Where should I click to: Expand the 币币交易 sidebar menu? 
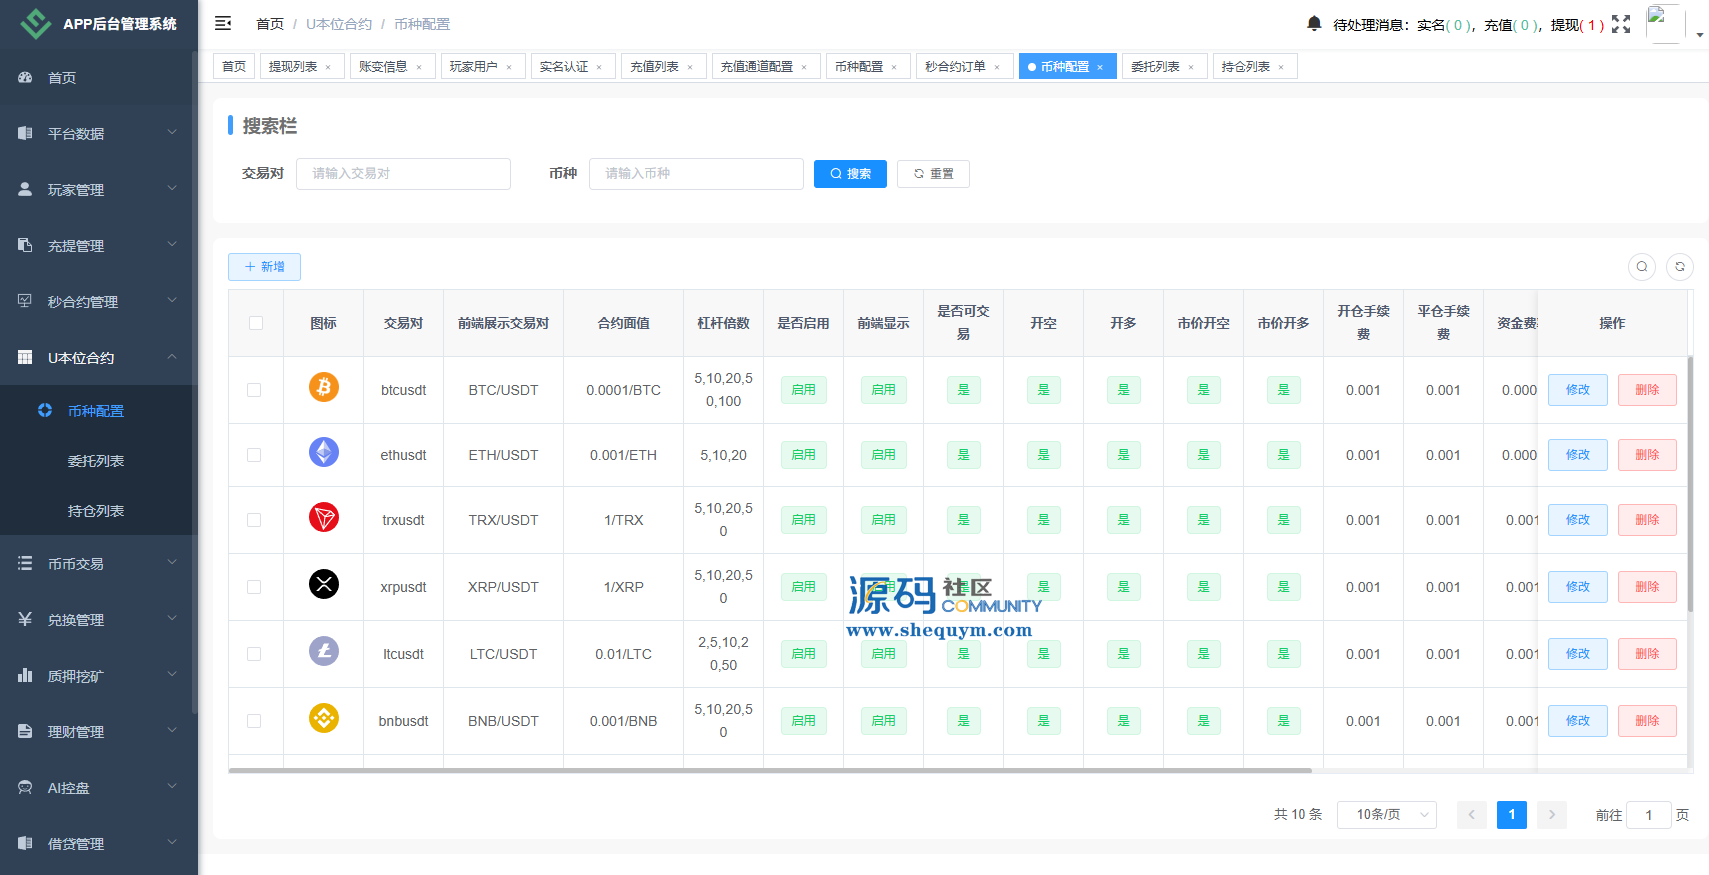click(98, 564)
